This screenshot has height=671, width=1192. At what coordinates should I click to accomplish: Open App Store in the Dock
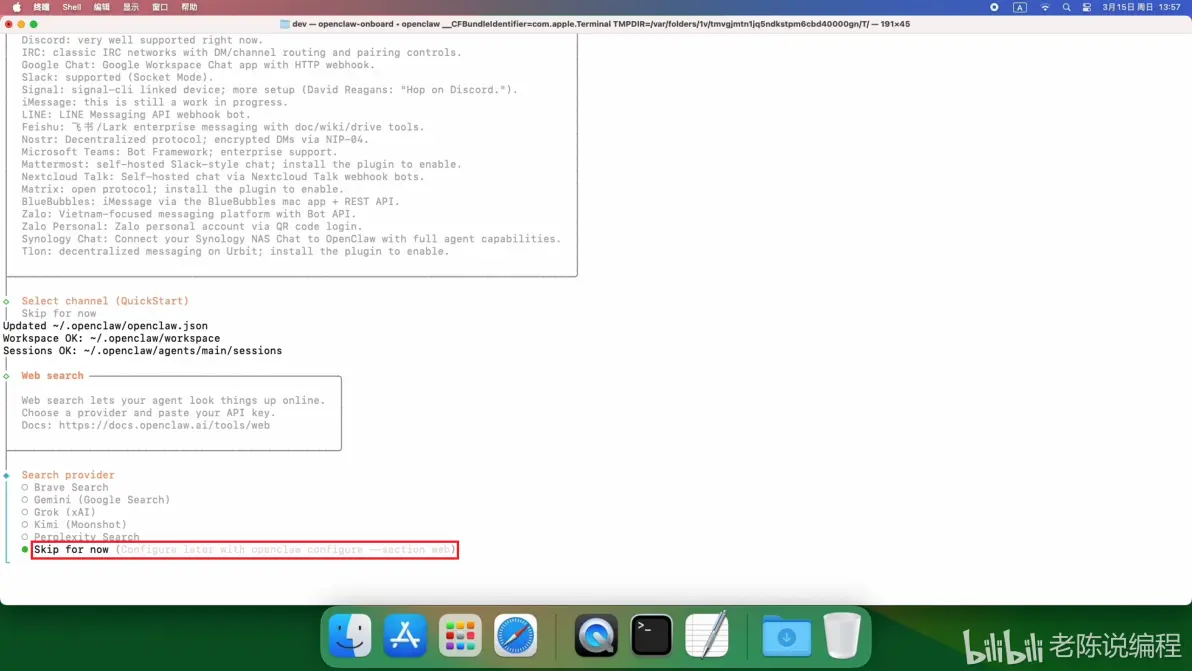[405, 635]
